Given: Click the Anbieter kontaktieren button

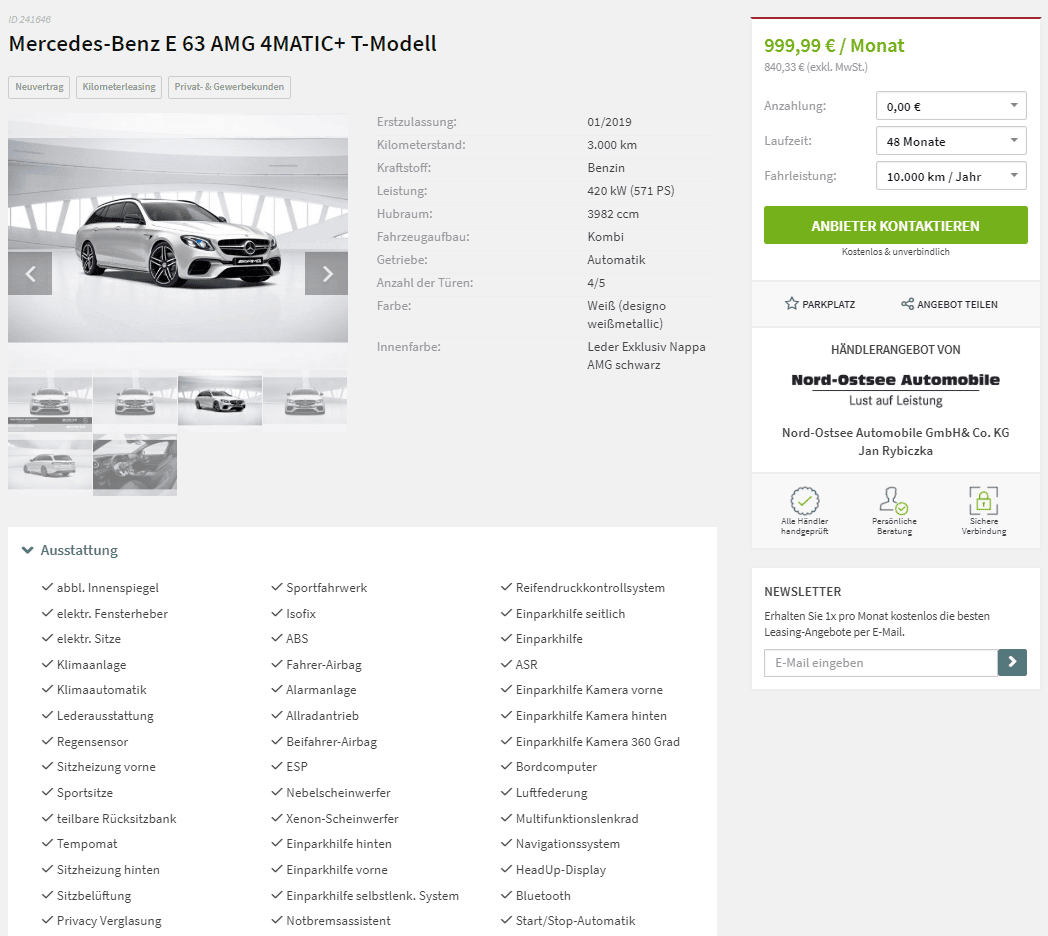Looking at the screenshot, I should pos(896,225).
